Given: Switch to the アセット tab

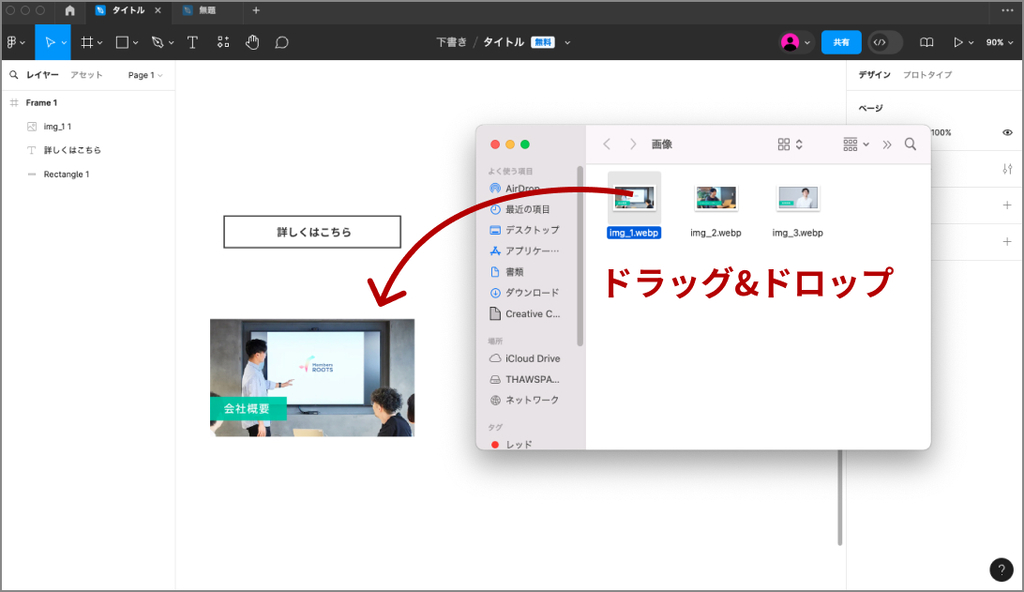Looking at the screenshot, I should click(86, 75).
